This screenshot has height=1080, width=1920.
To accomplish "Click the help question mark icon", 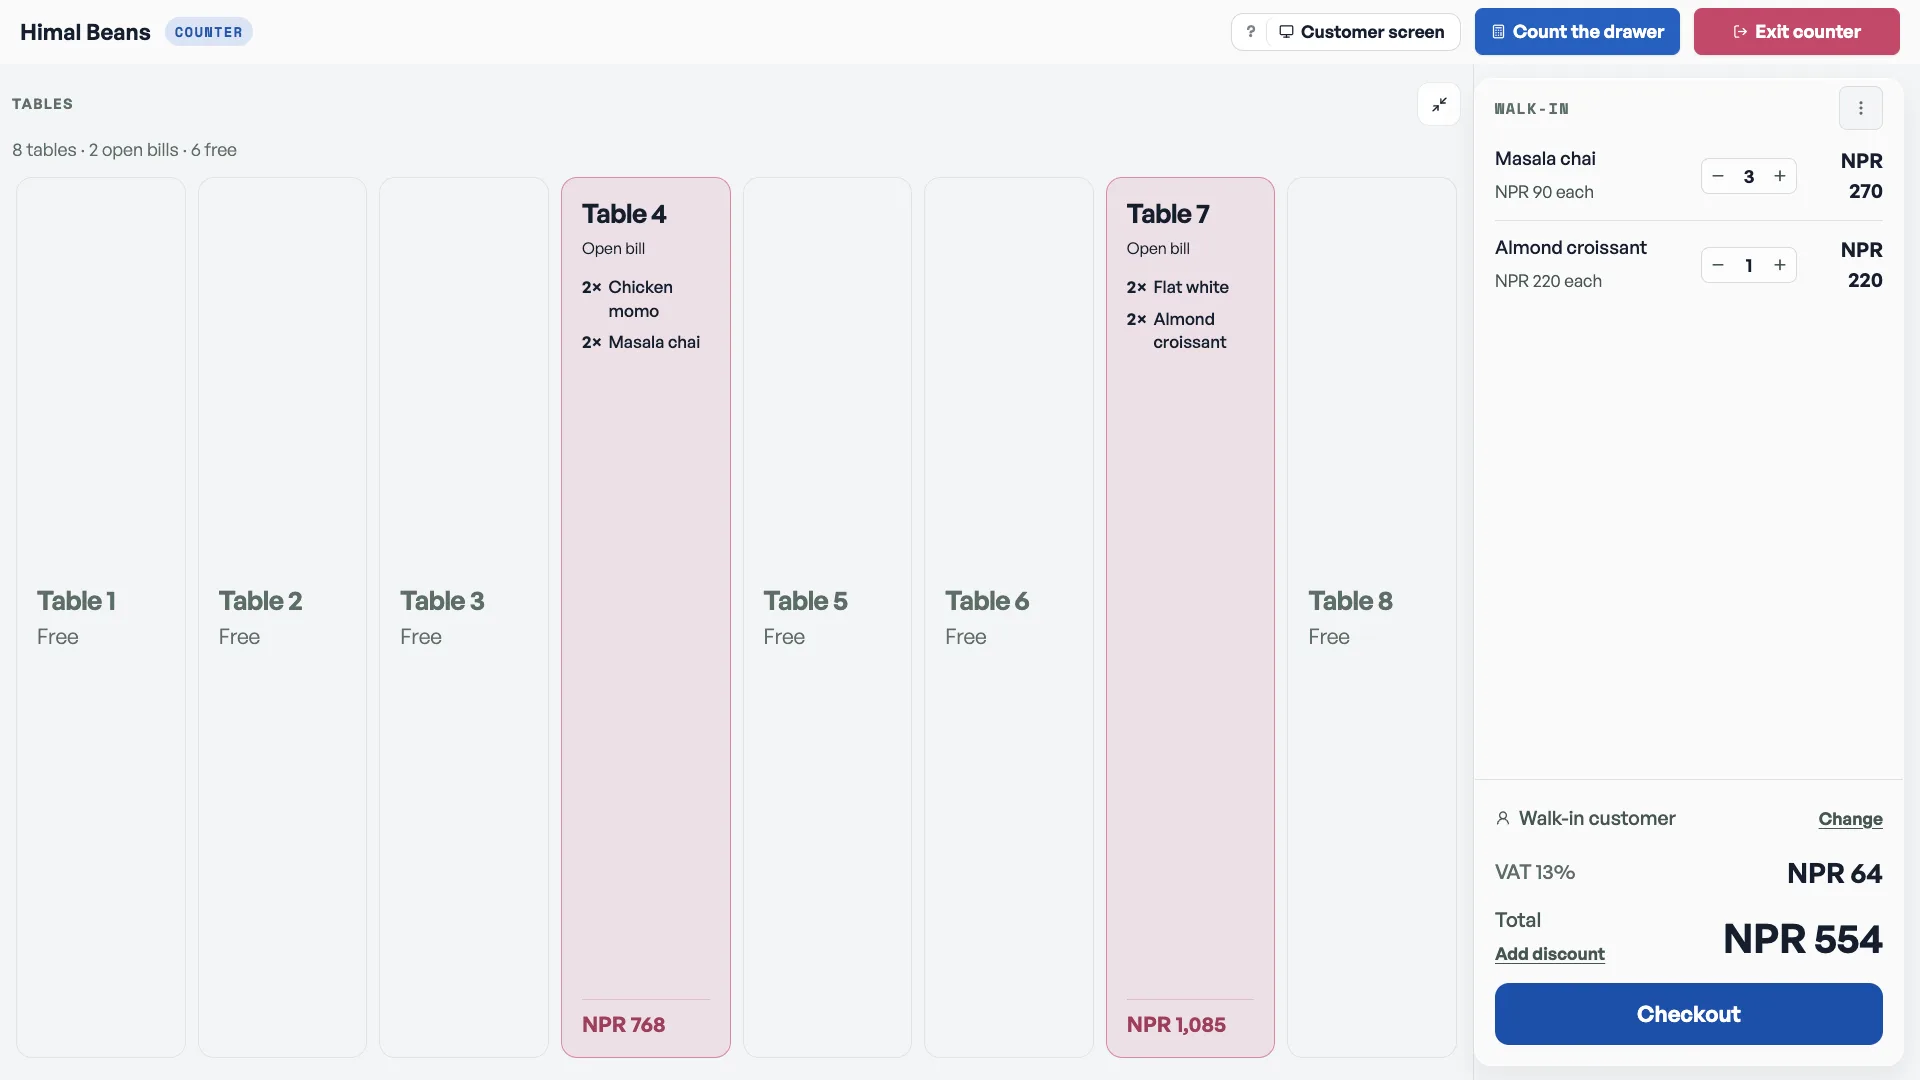I will (1250, 32).
